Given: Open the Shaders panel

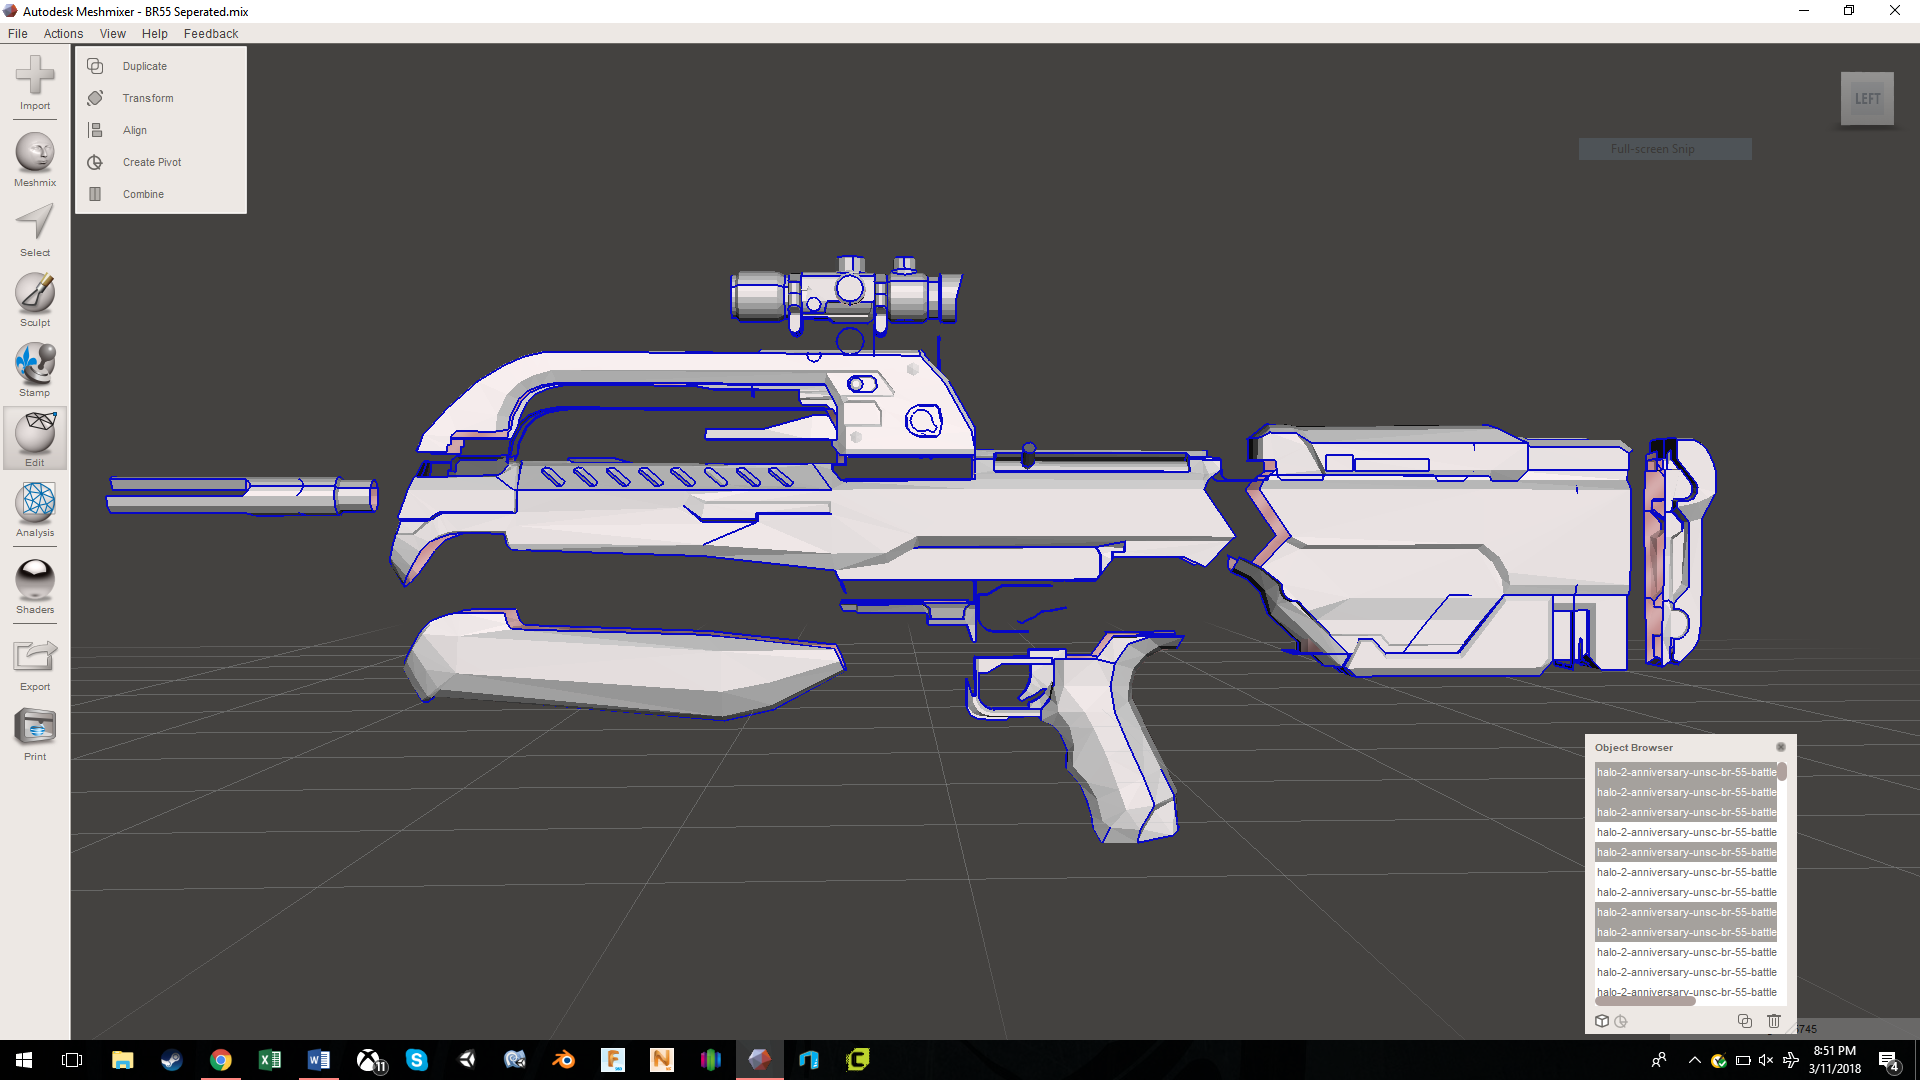Looking at the screenshot, I should tap(35, 580).
